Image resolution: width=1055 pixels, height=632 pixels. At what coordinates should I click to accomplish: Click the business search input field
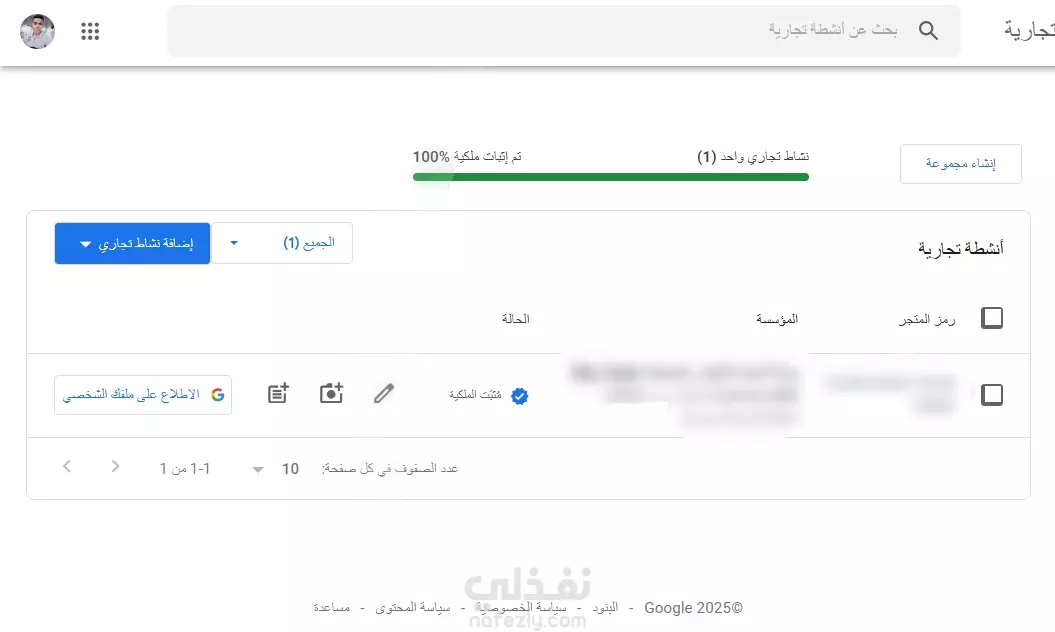[x=564, y=30]
